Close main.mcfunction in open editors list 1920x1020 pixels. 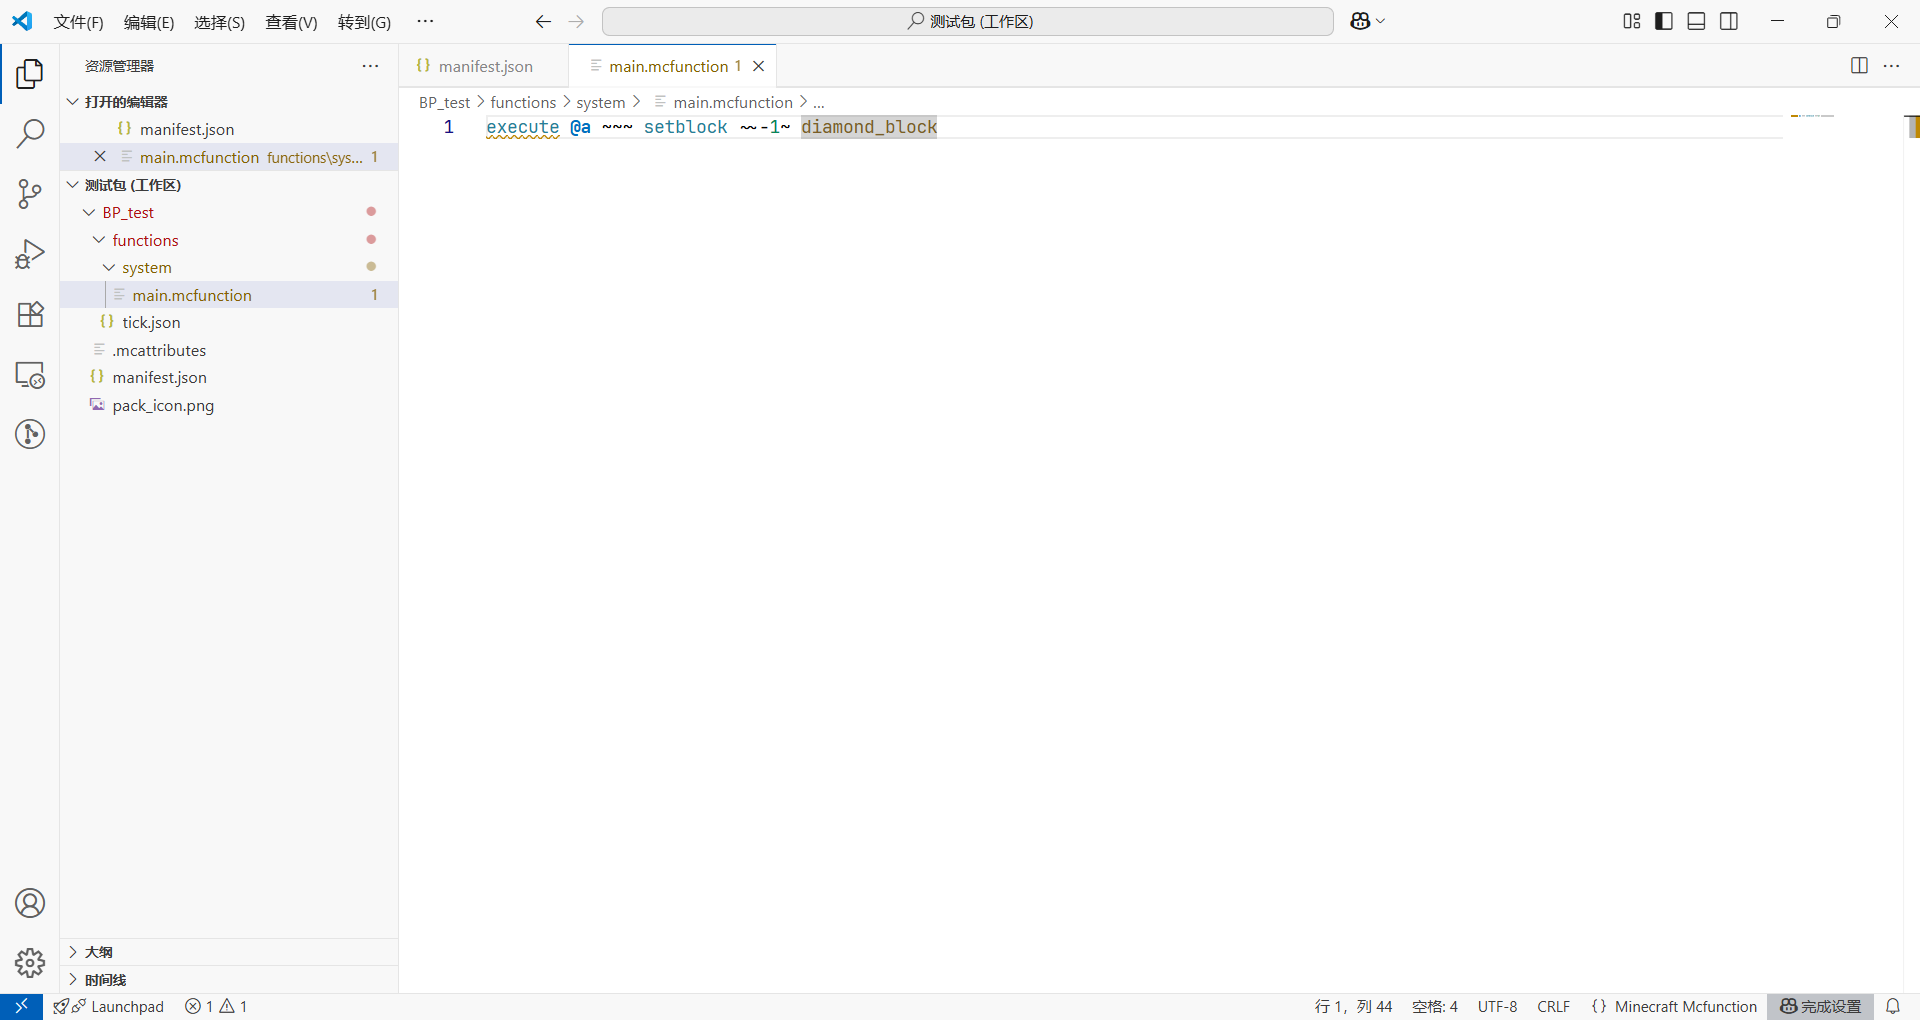tap(100, 156)
